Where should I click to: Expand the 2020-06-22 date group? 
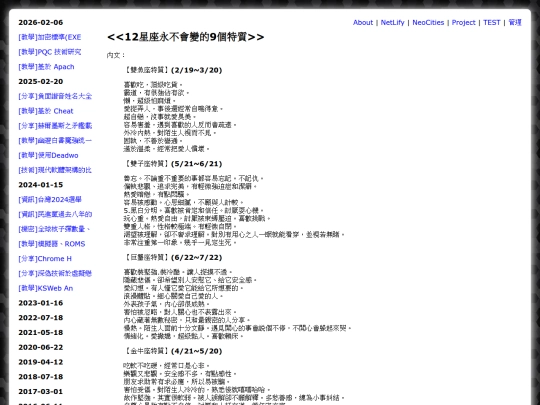point(41,347)
